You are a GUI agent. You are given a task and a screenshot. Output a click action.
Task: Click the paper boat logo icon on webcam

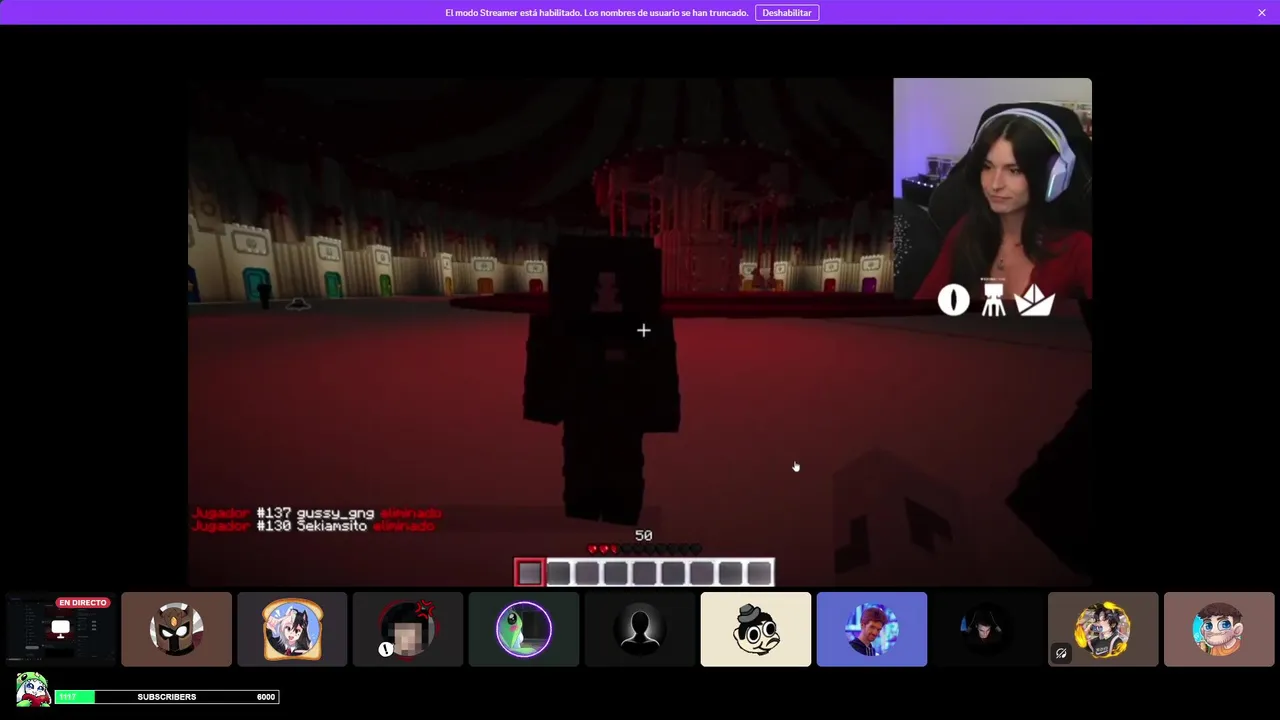[x=1035, y=300]
